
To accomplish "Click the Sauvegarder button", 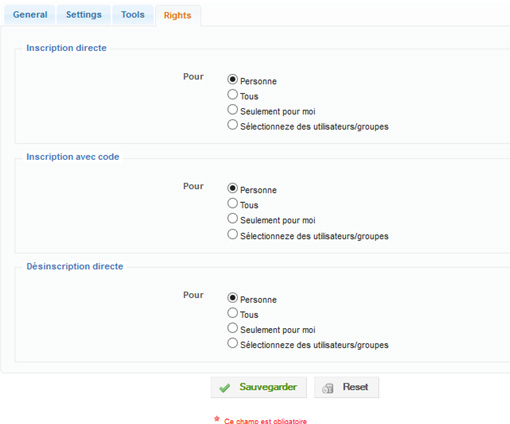I will [x=259, y=387].
